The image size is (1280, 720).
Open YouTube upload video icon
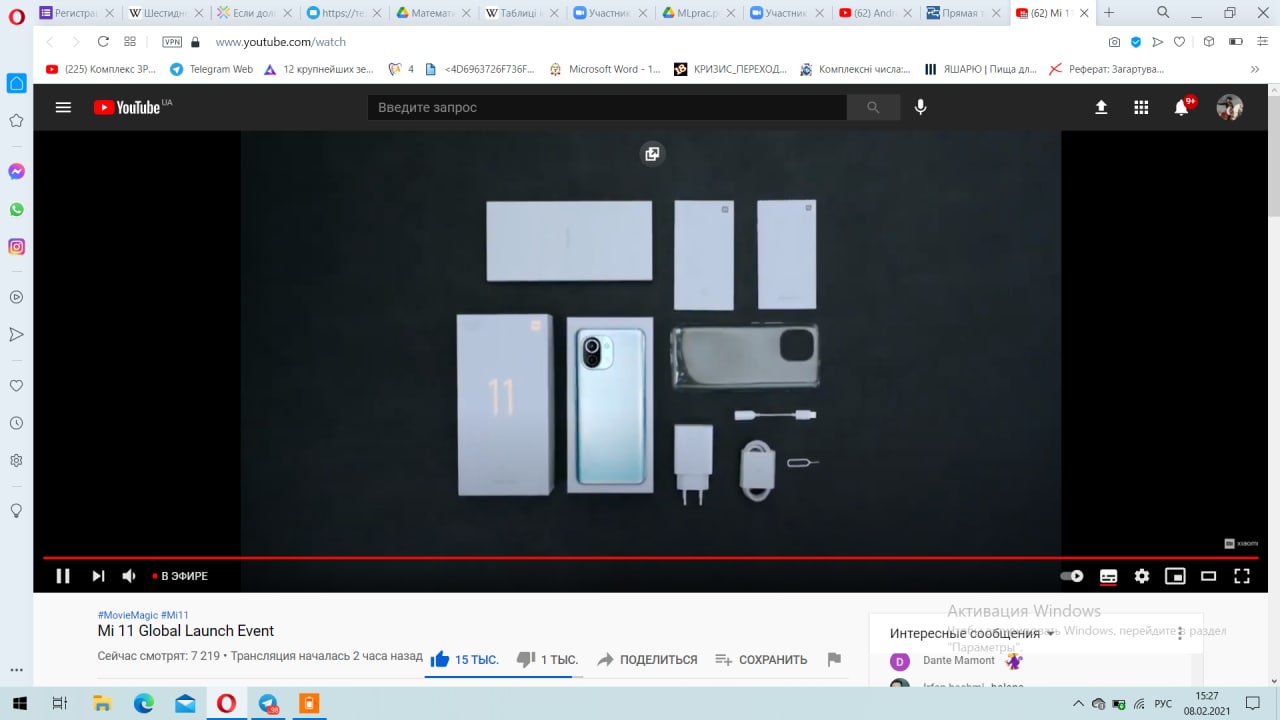[1101, 107]
